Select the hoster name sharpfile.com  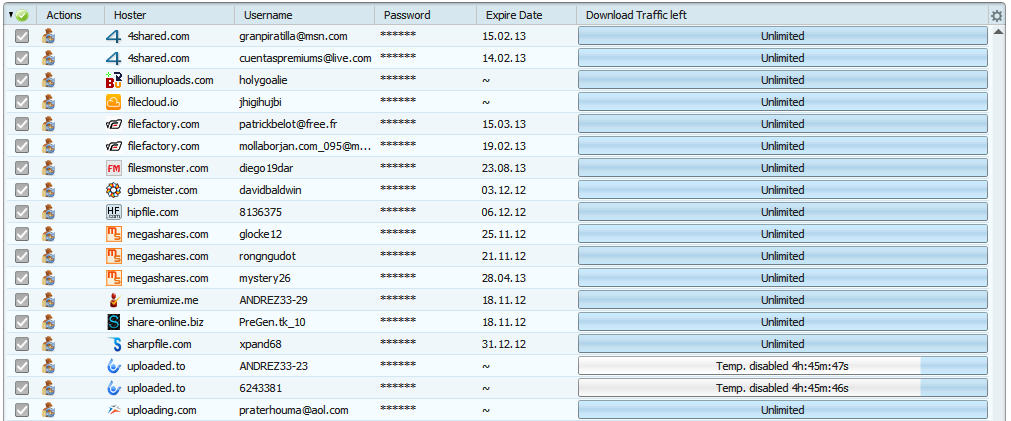159,344
